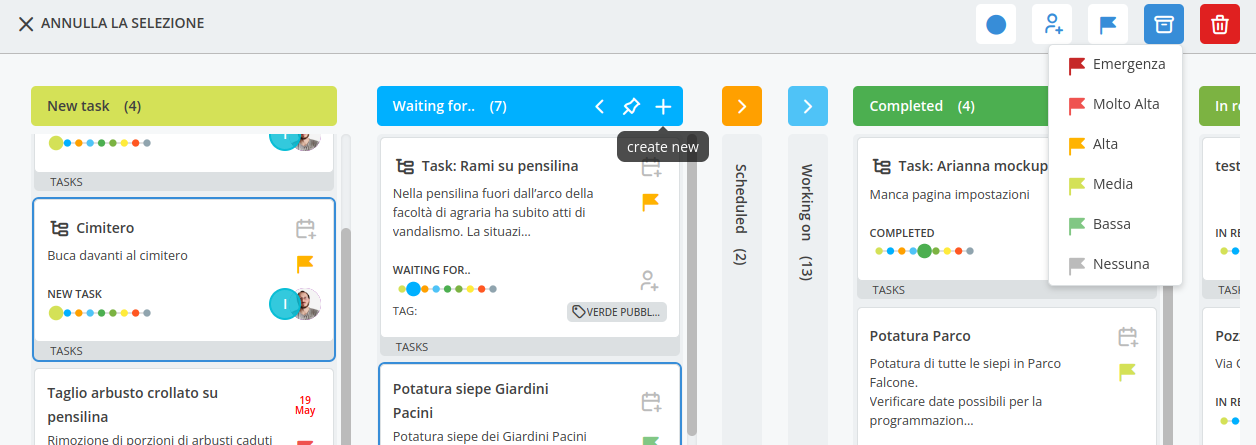Click calendar icon on Cimitero card
This screenshot has width=1256, height=445.
[306, 229]
